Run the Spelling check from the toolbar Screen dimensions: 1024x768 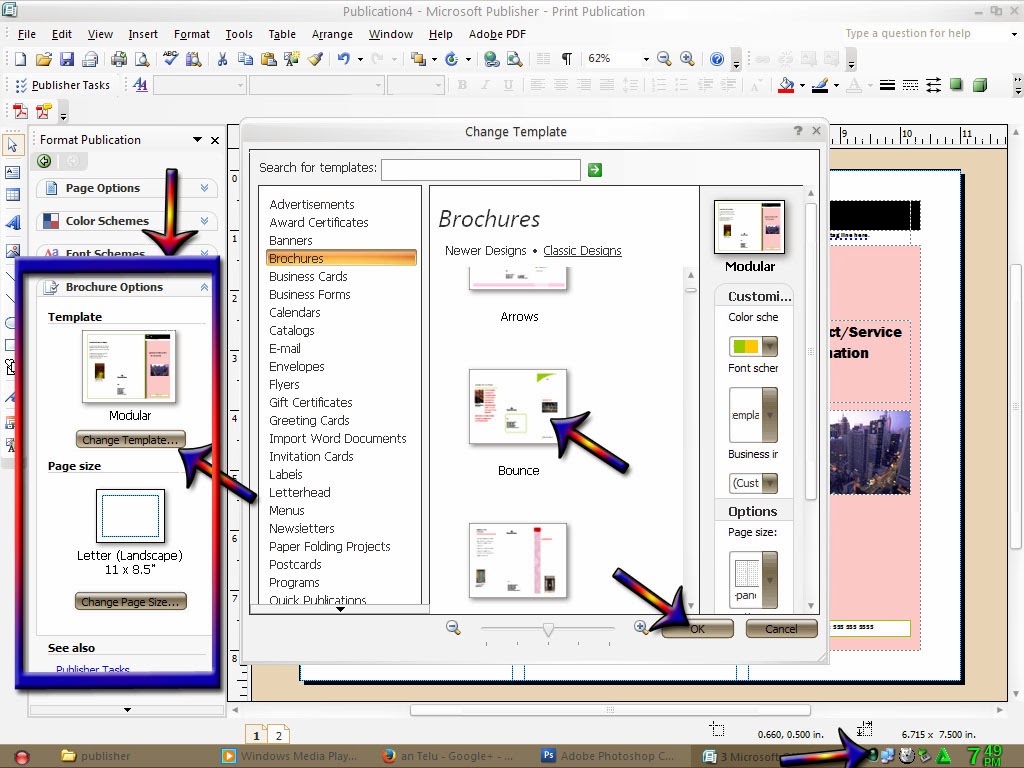168,58
